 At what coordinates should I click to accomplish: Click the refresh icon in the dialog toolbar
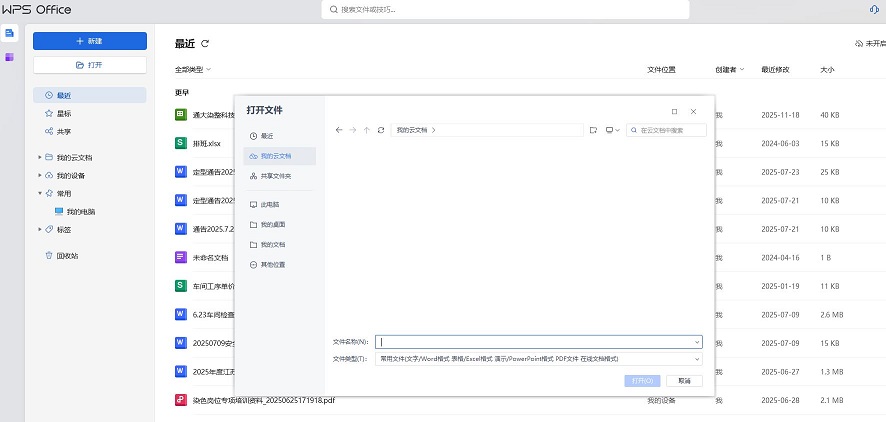pyautogui.click(x=381, y=130)
